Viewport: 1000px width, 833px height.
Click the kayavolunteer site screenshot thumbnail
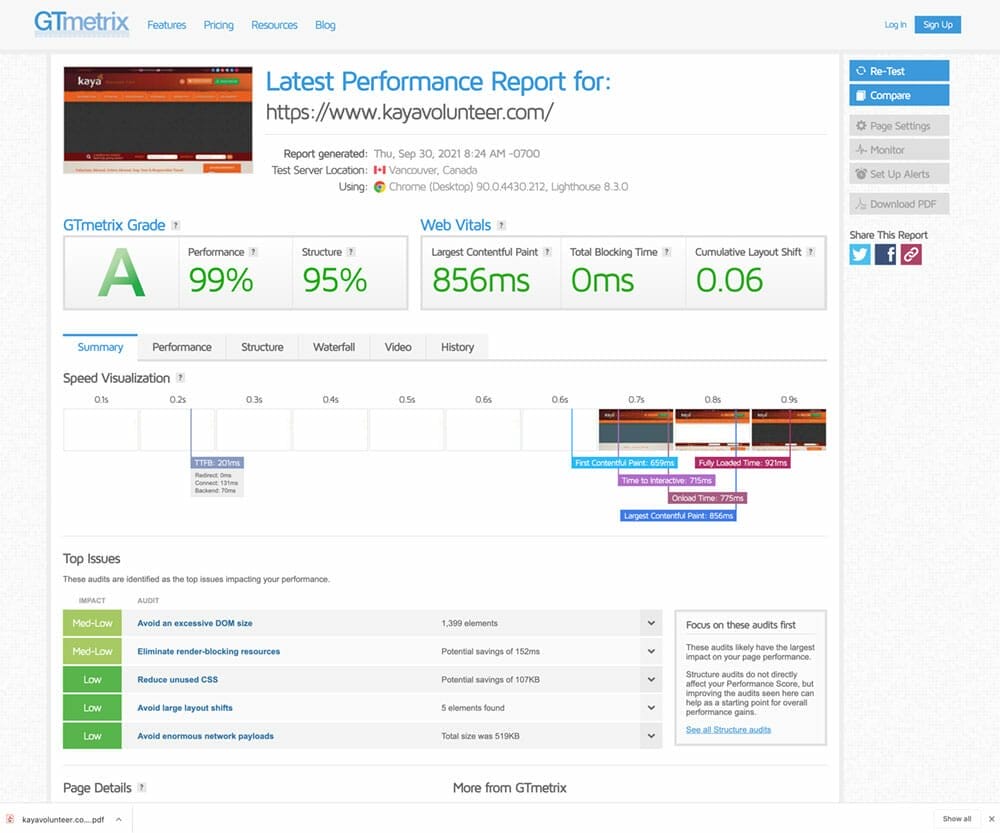158,120
